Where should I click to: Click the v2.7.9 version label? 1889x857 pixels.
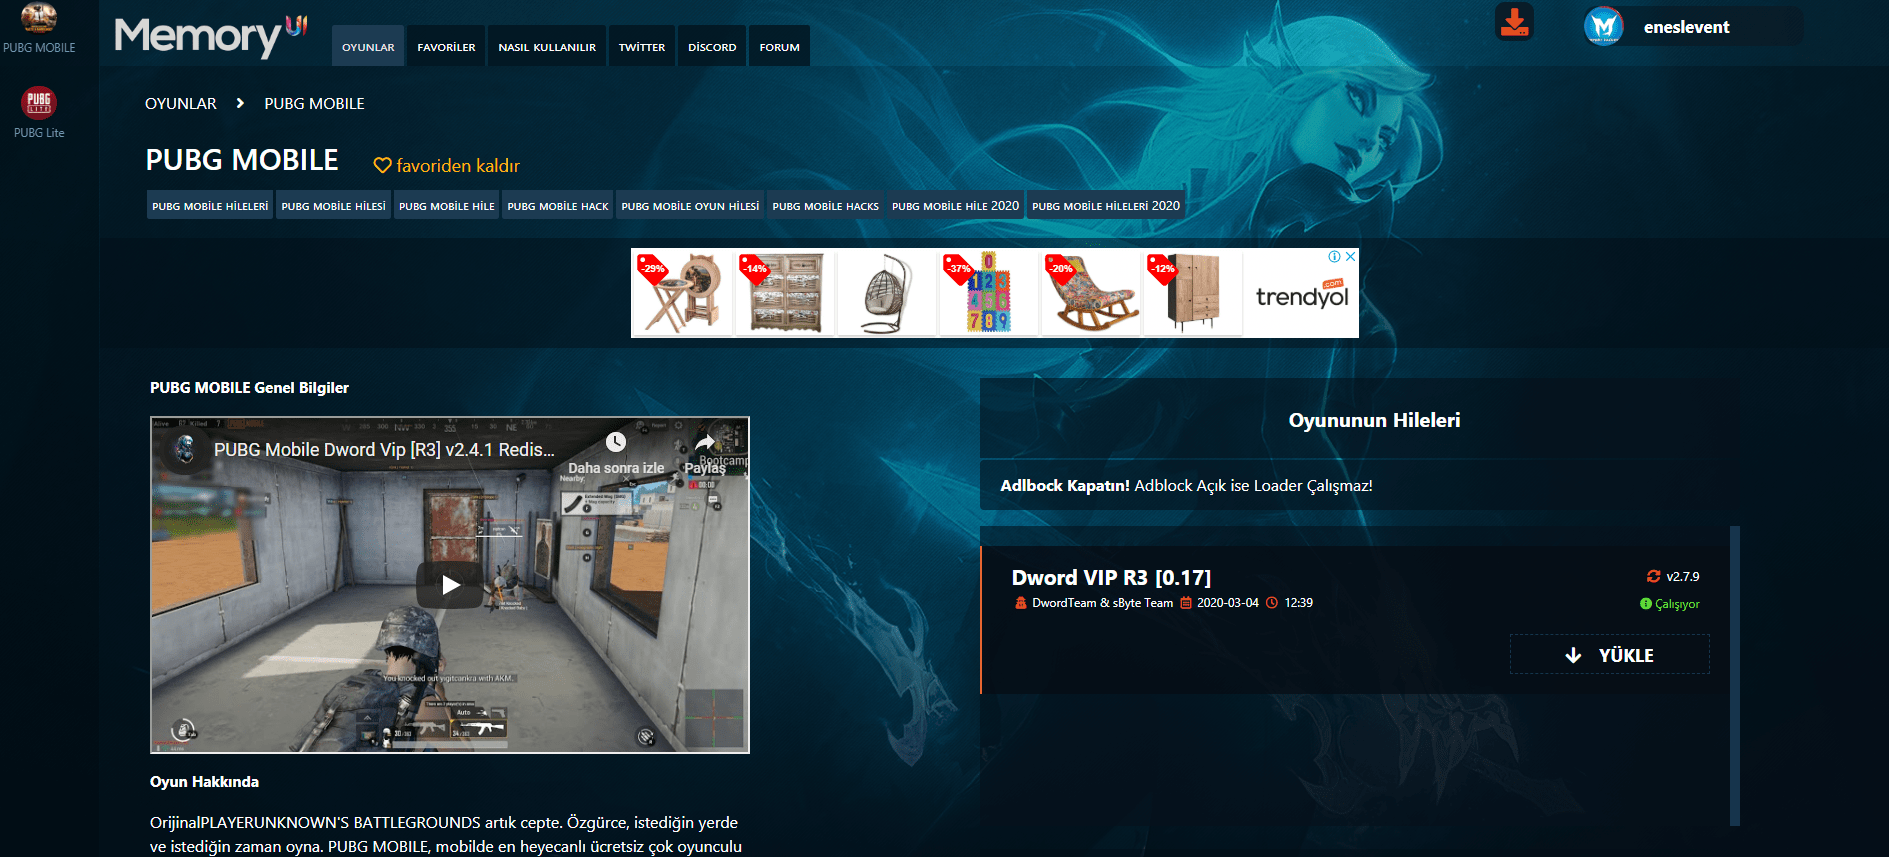point(1683,577)
